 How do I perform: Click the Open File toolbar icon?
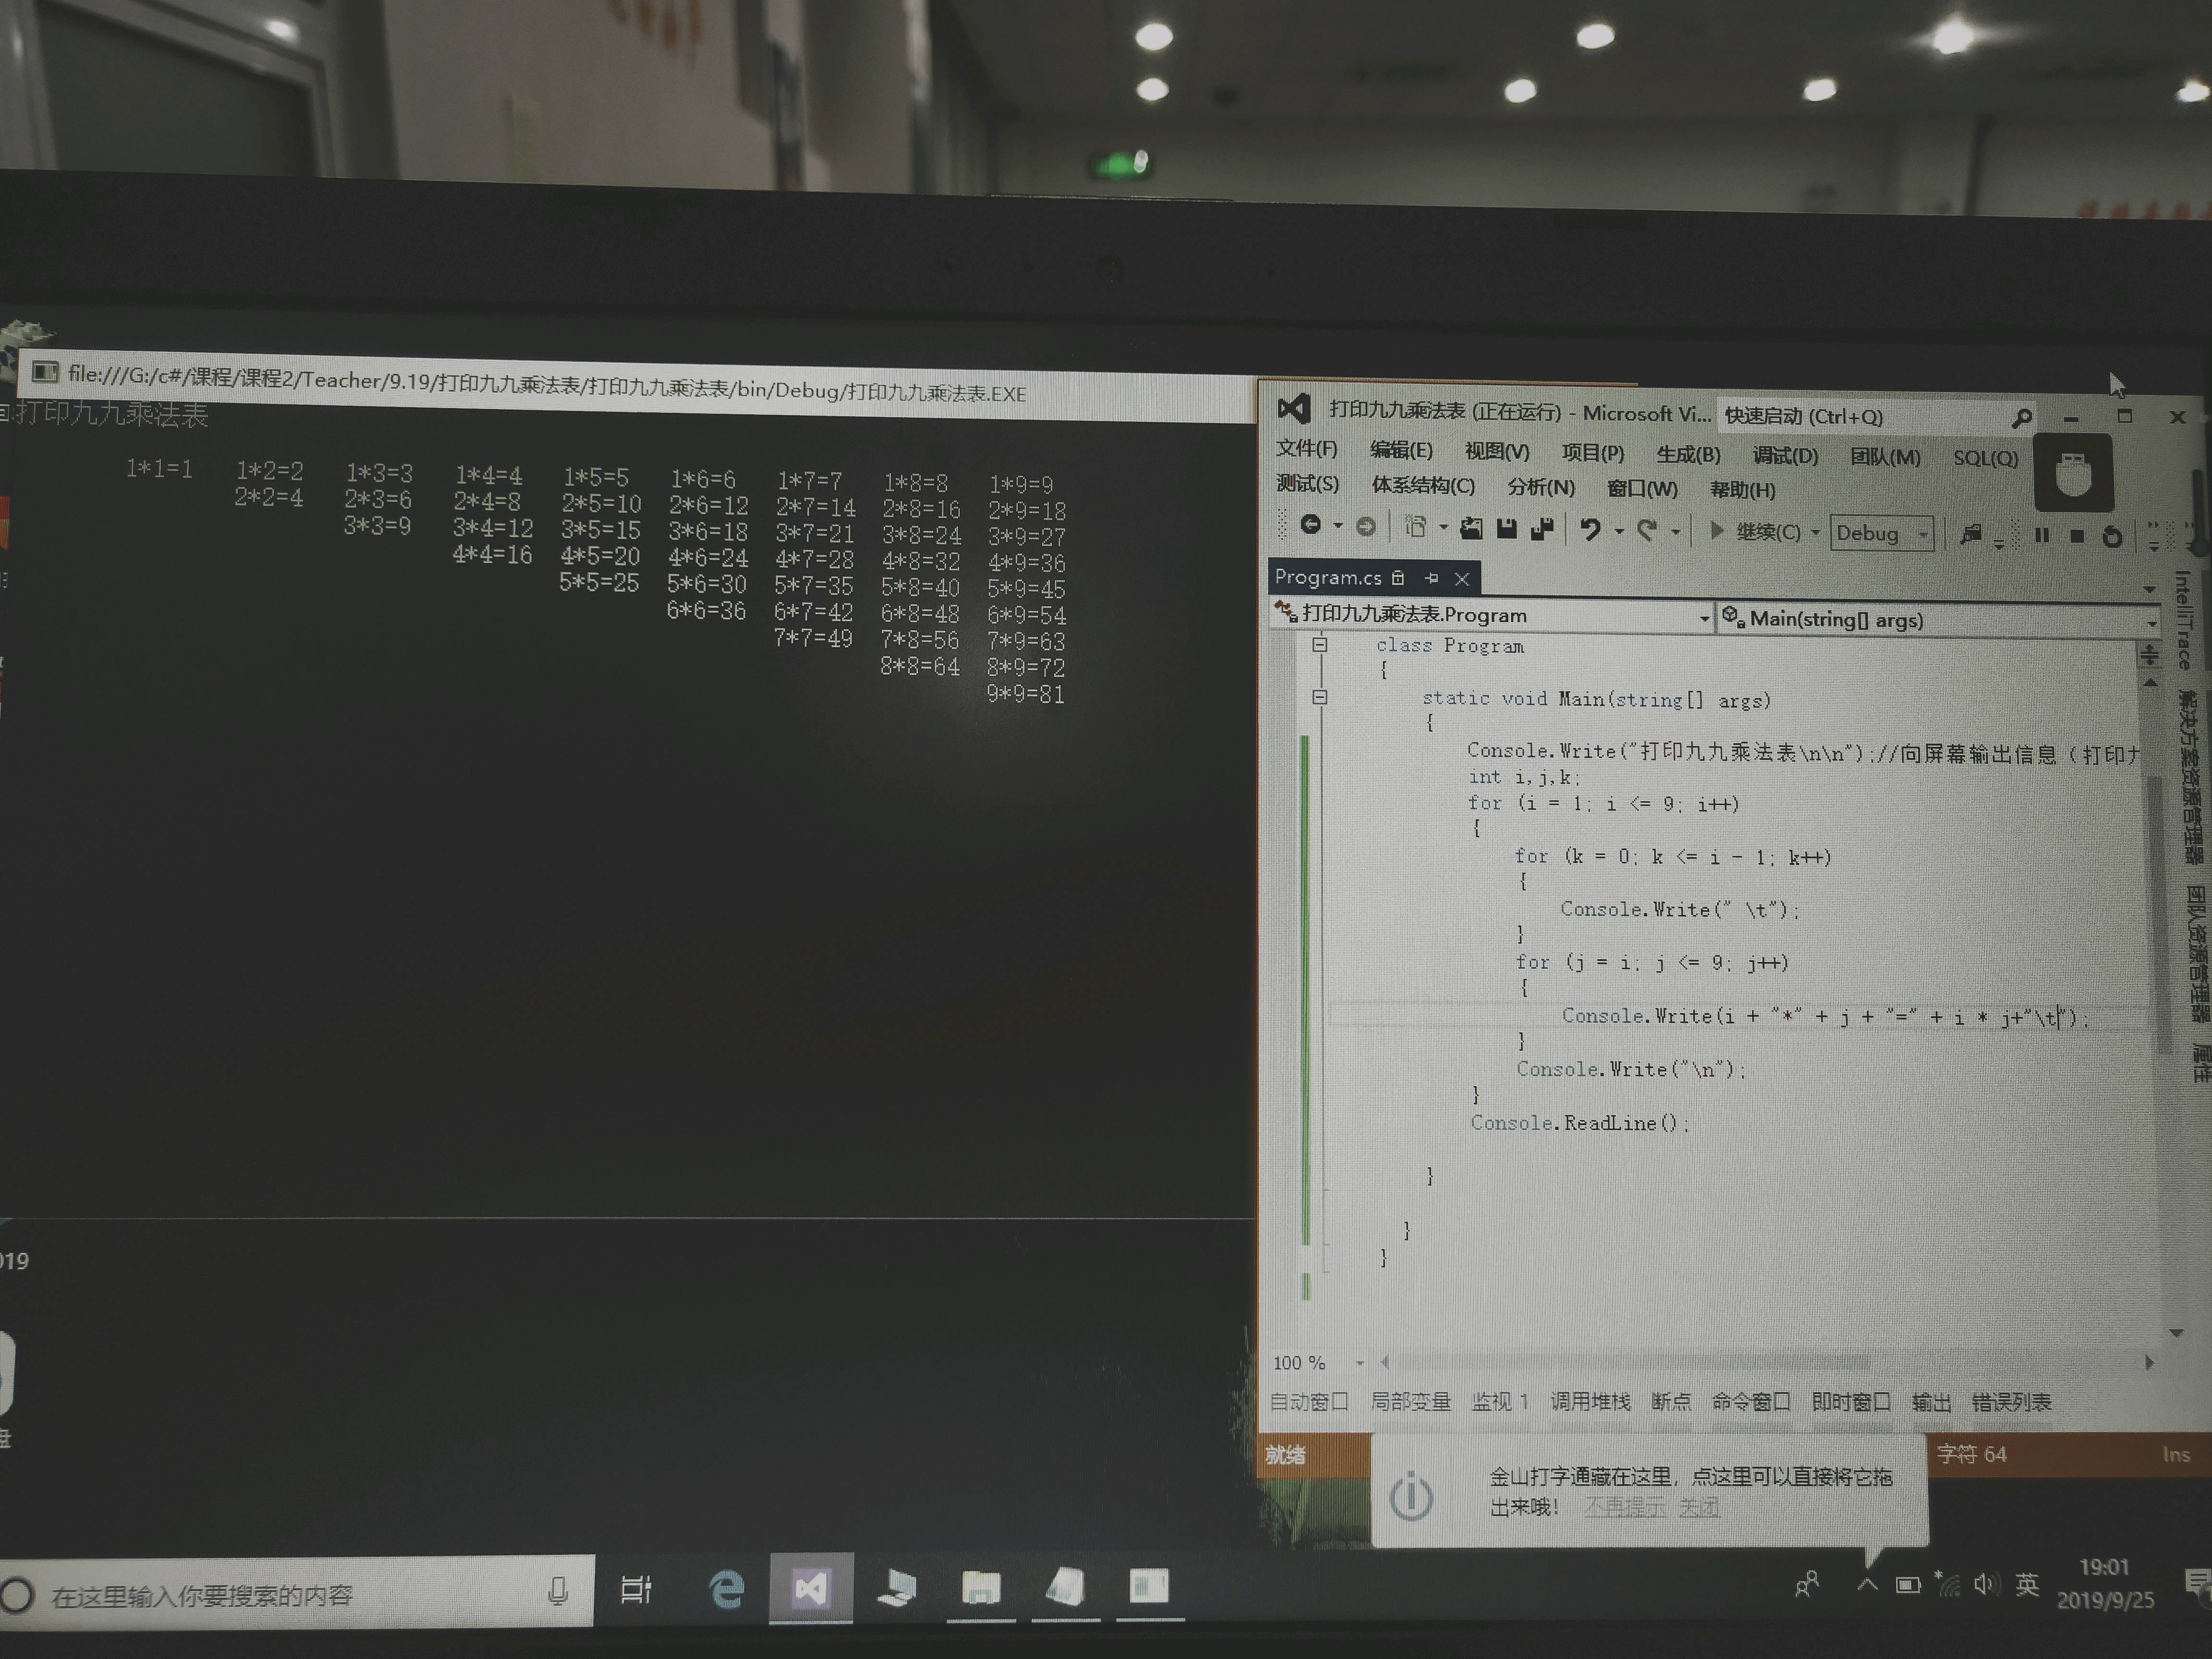(x=1471, y=528)
